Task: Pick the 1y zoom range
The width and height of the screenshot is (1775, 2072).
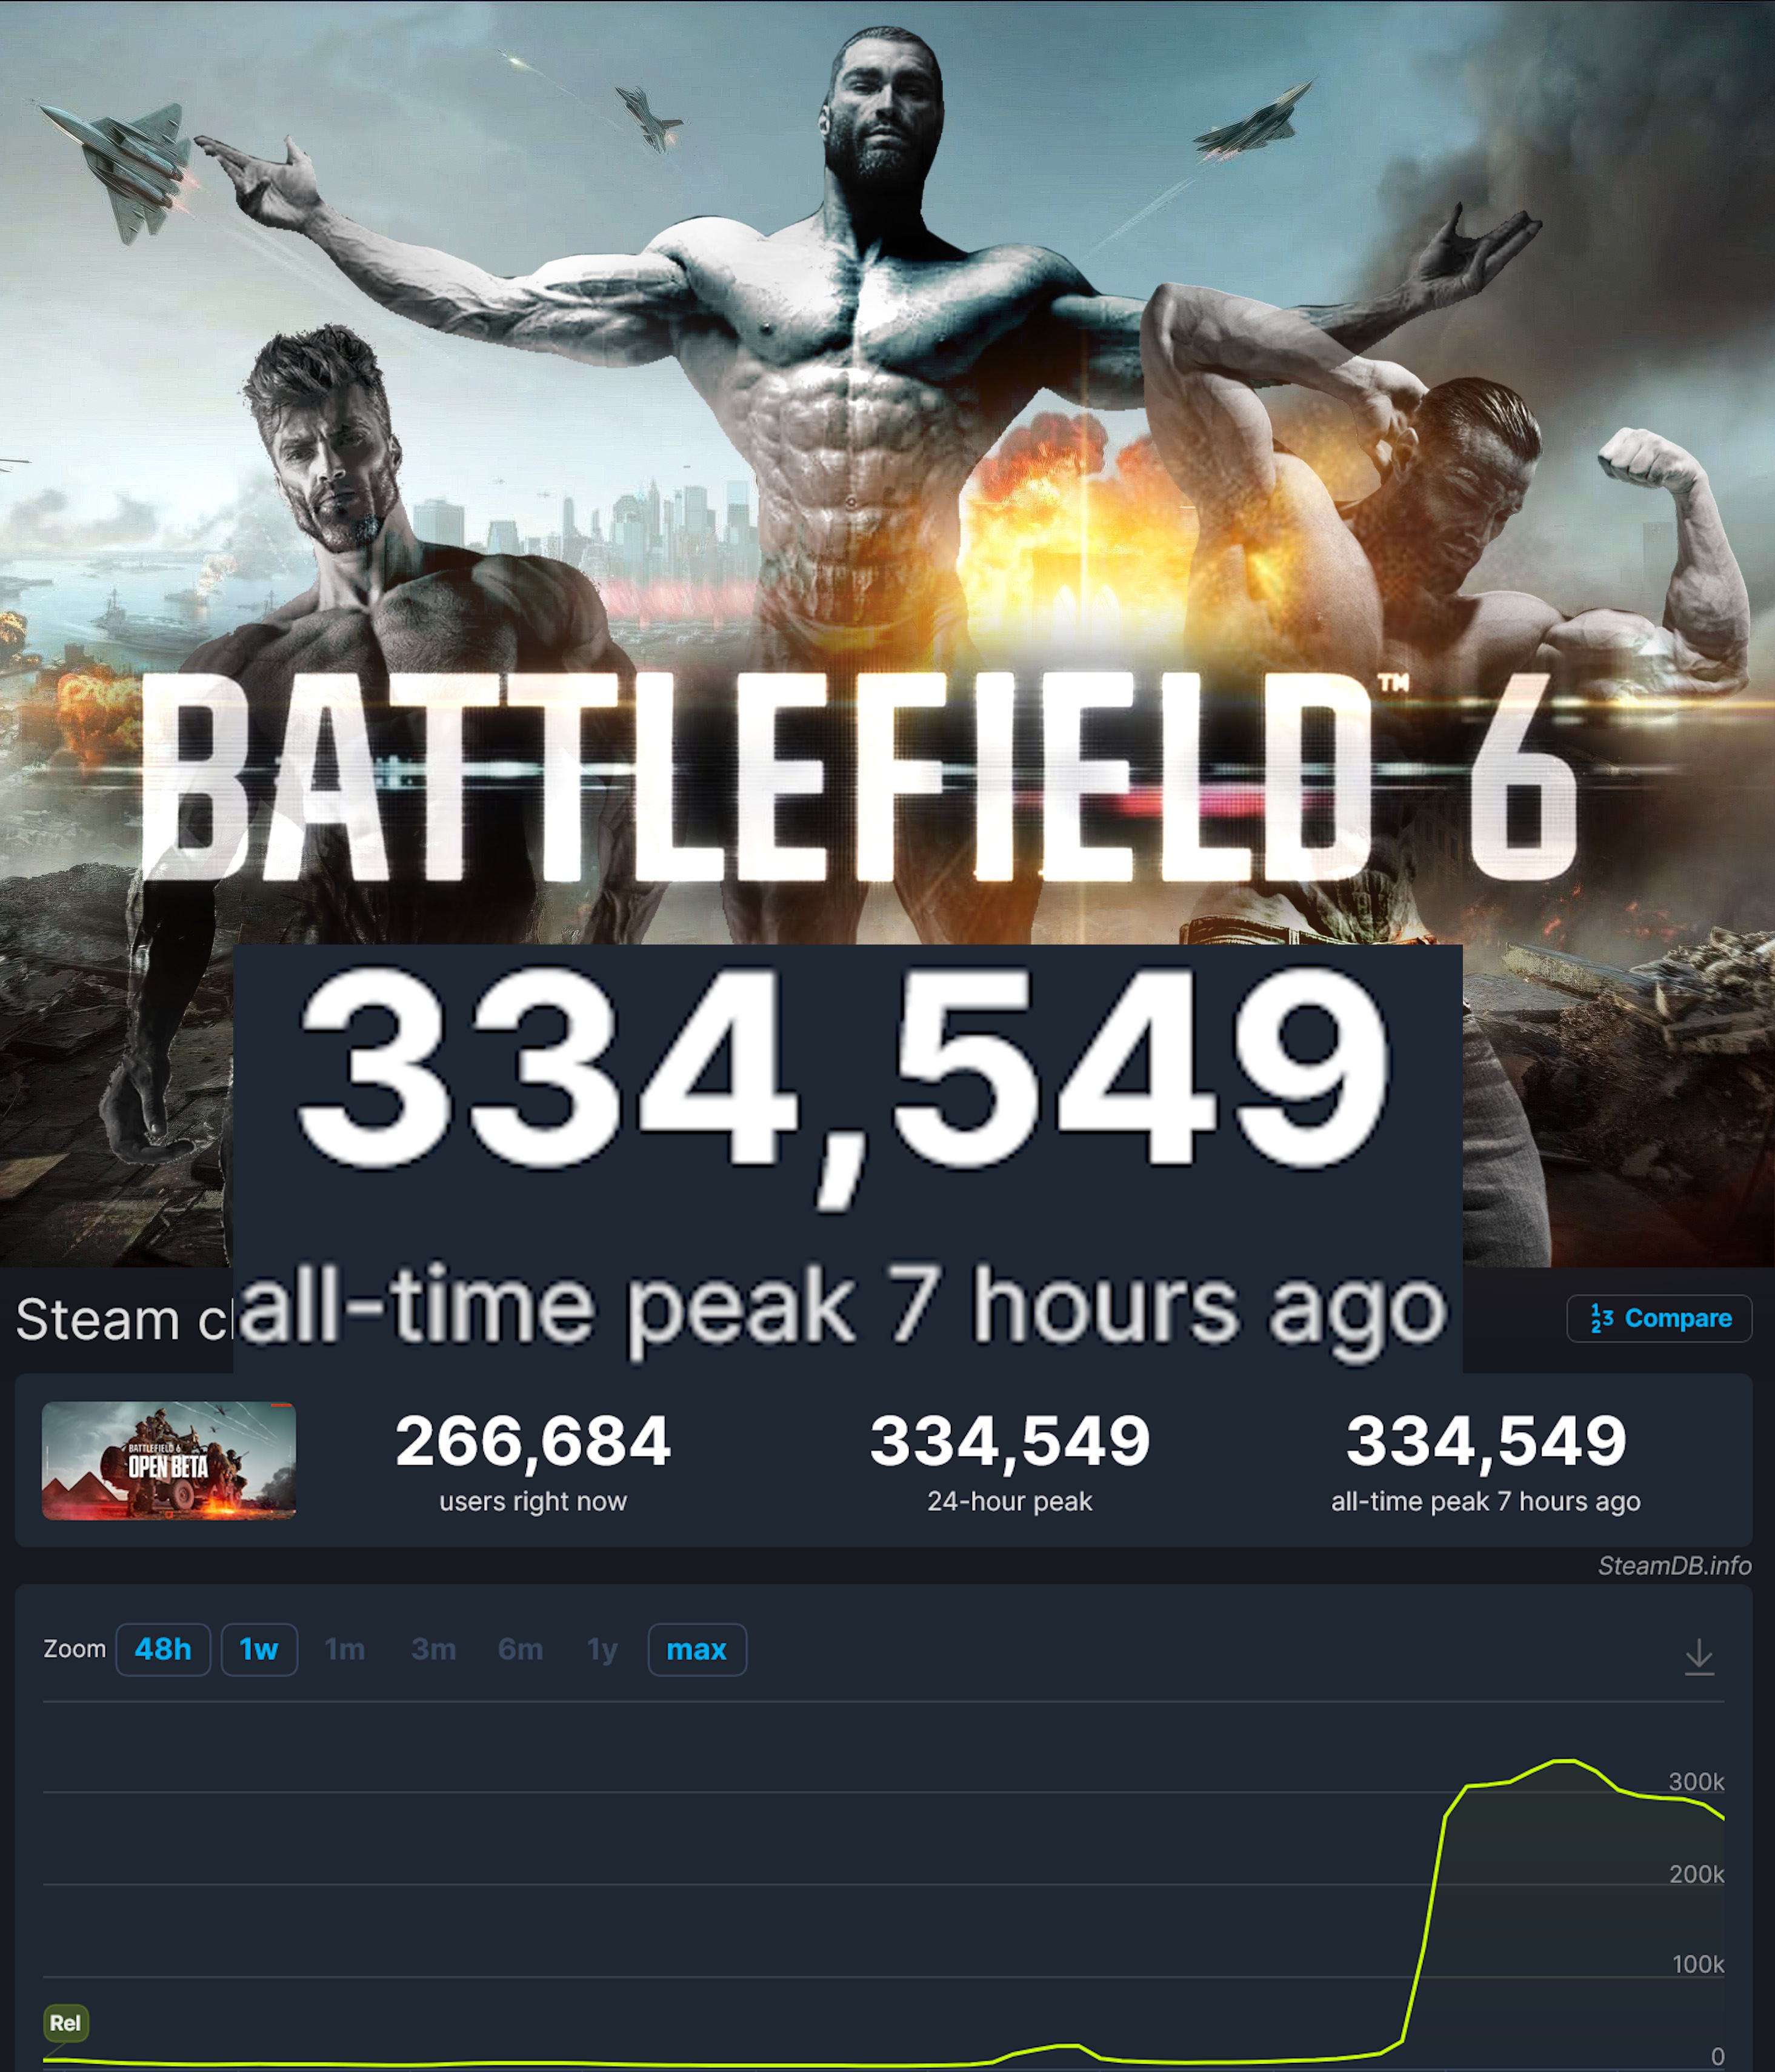Action: tap(602, 1649)
